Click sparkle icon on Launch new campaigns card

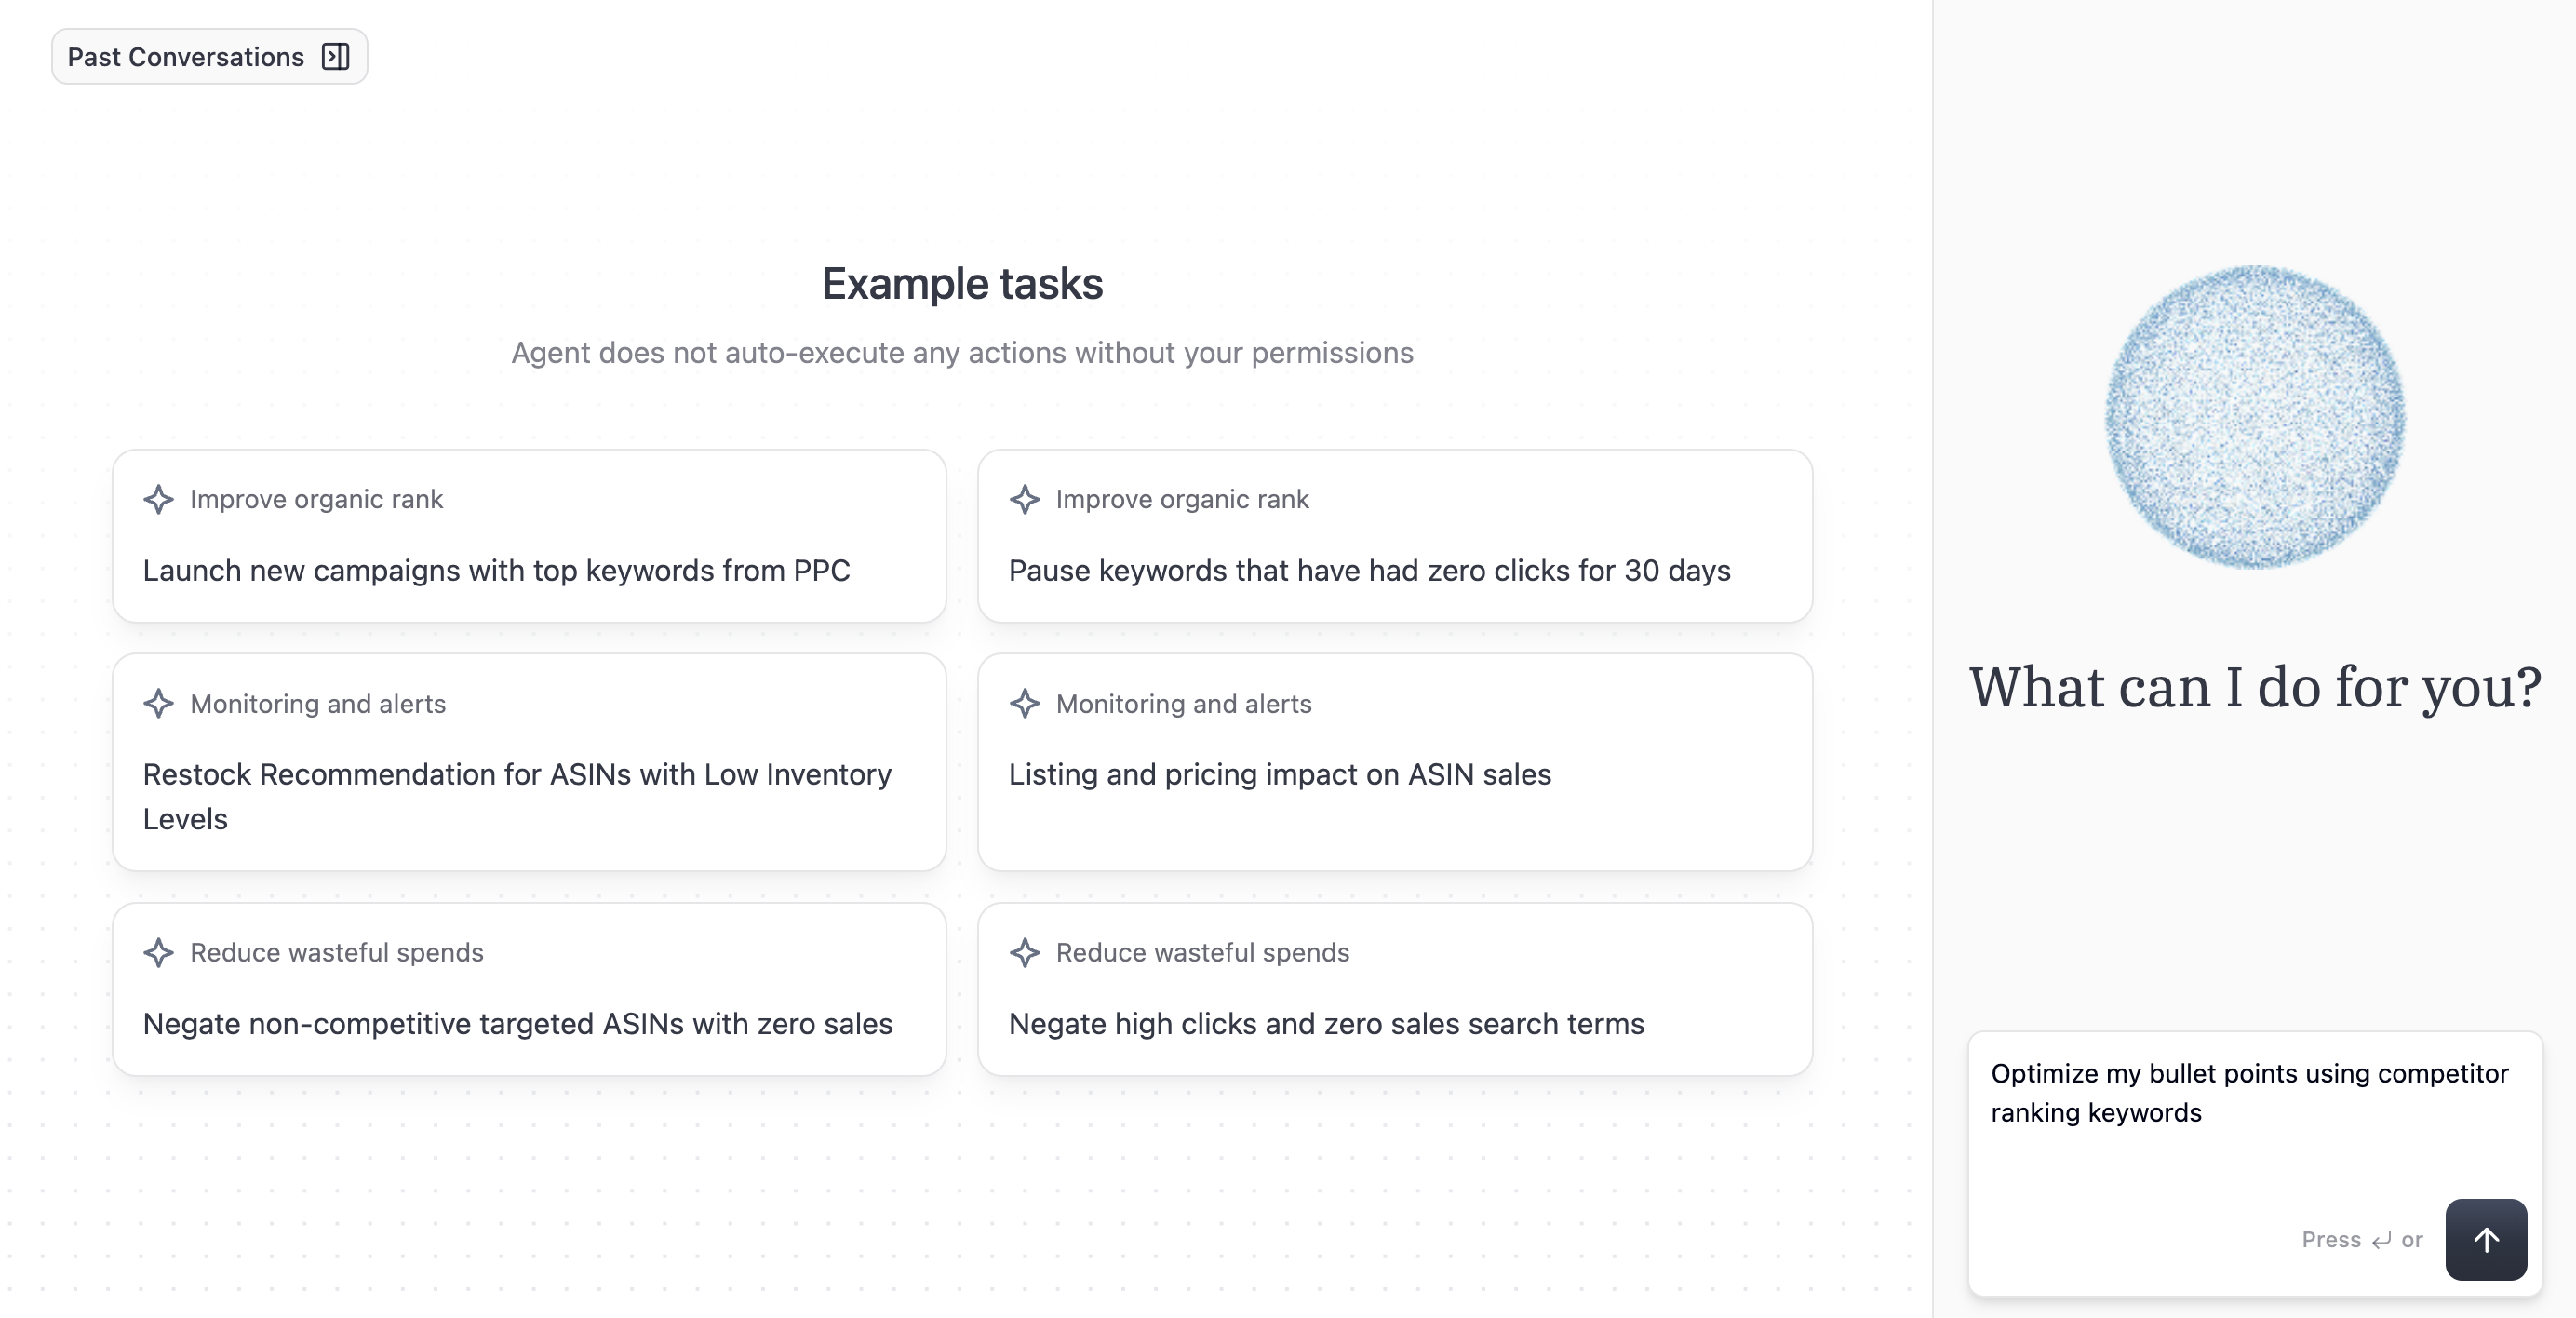(x=159, y=499)
